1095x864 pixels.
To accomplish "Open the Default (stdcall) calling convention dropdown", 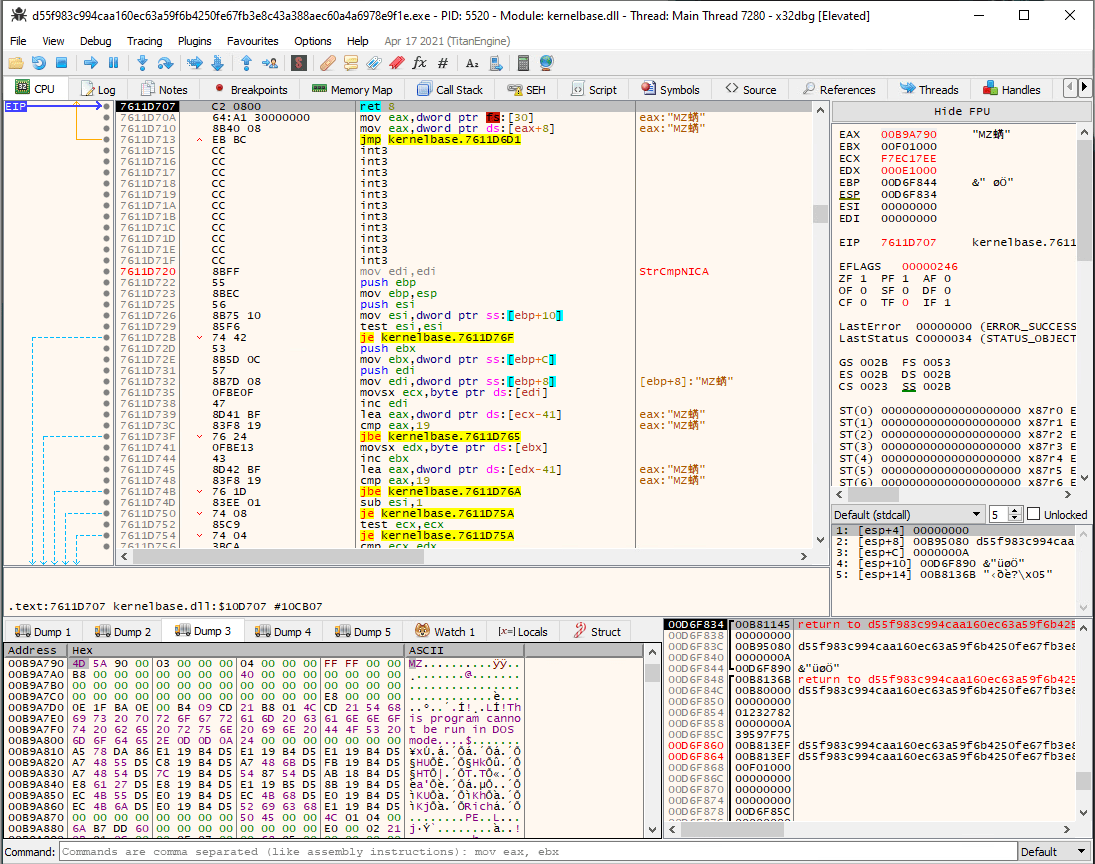I will pos(907,514).
